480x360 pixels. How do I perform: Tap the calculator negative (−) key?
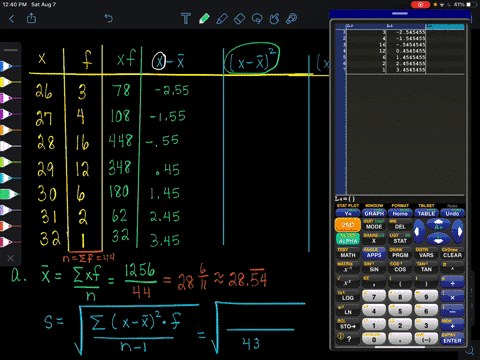[426, 339]
